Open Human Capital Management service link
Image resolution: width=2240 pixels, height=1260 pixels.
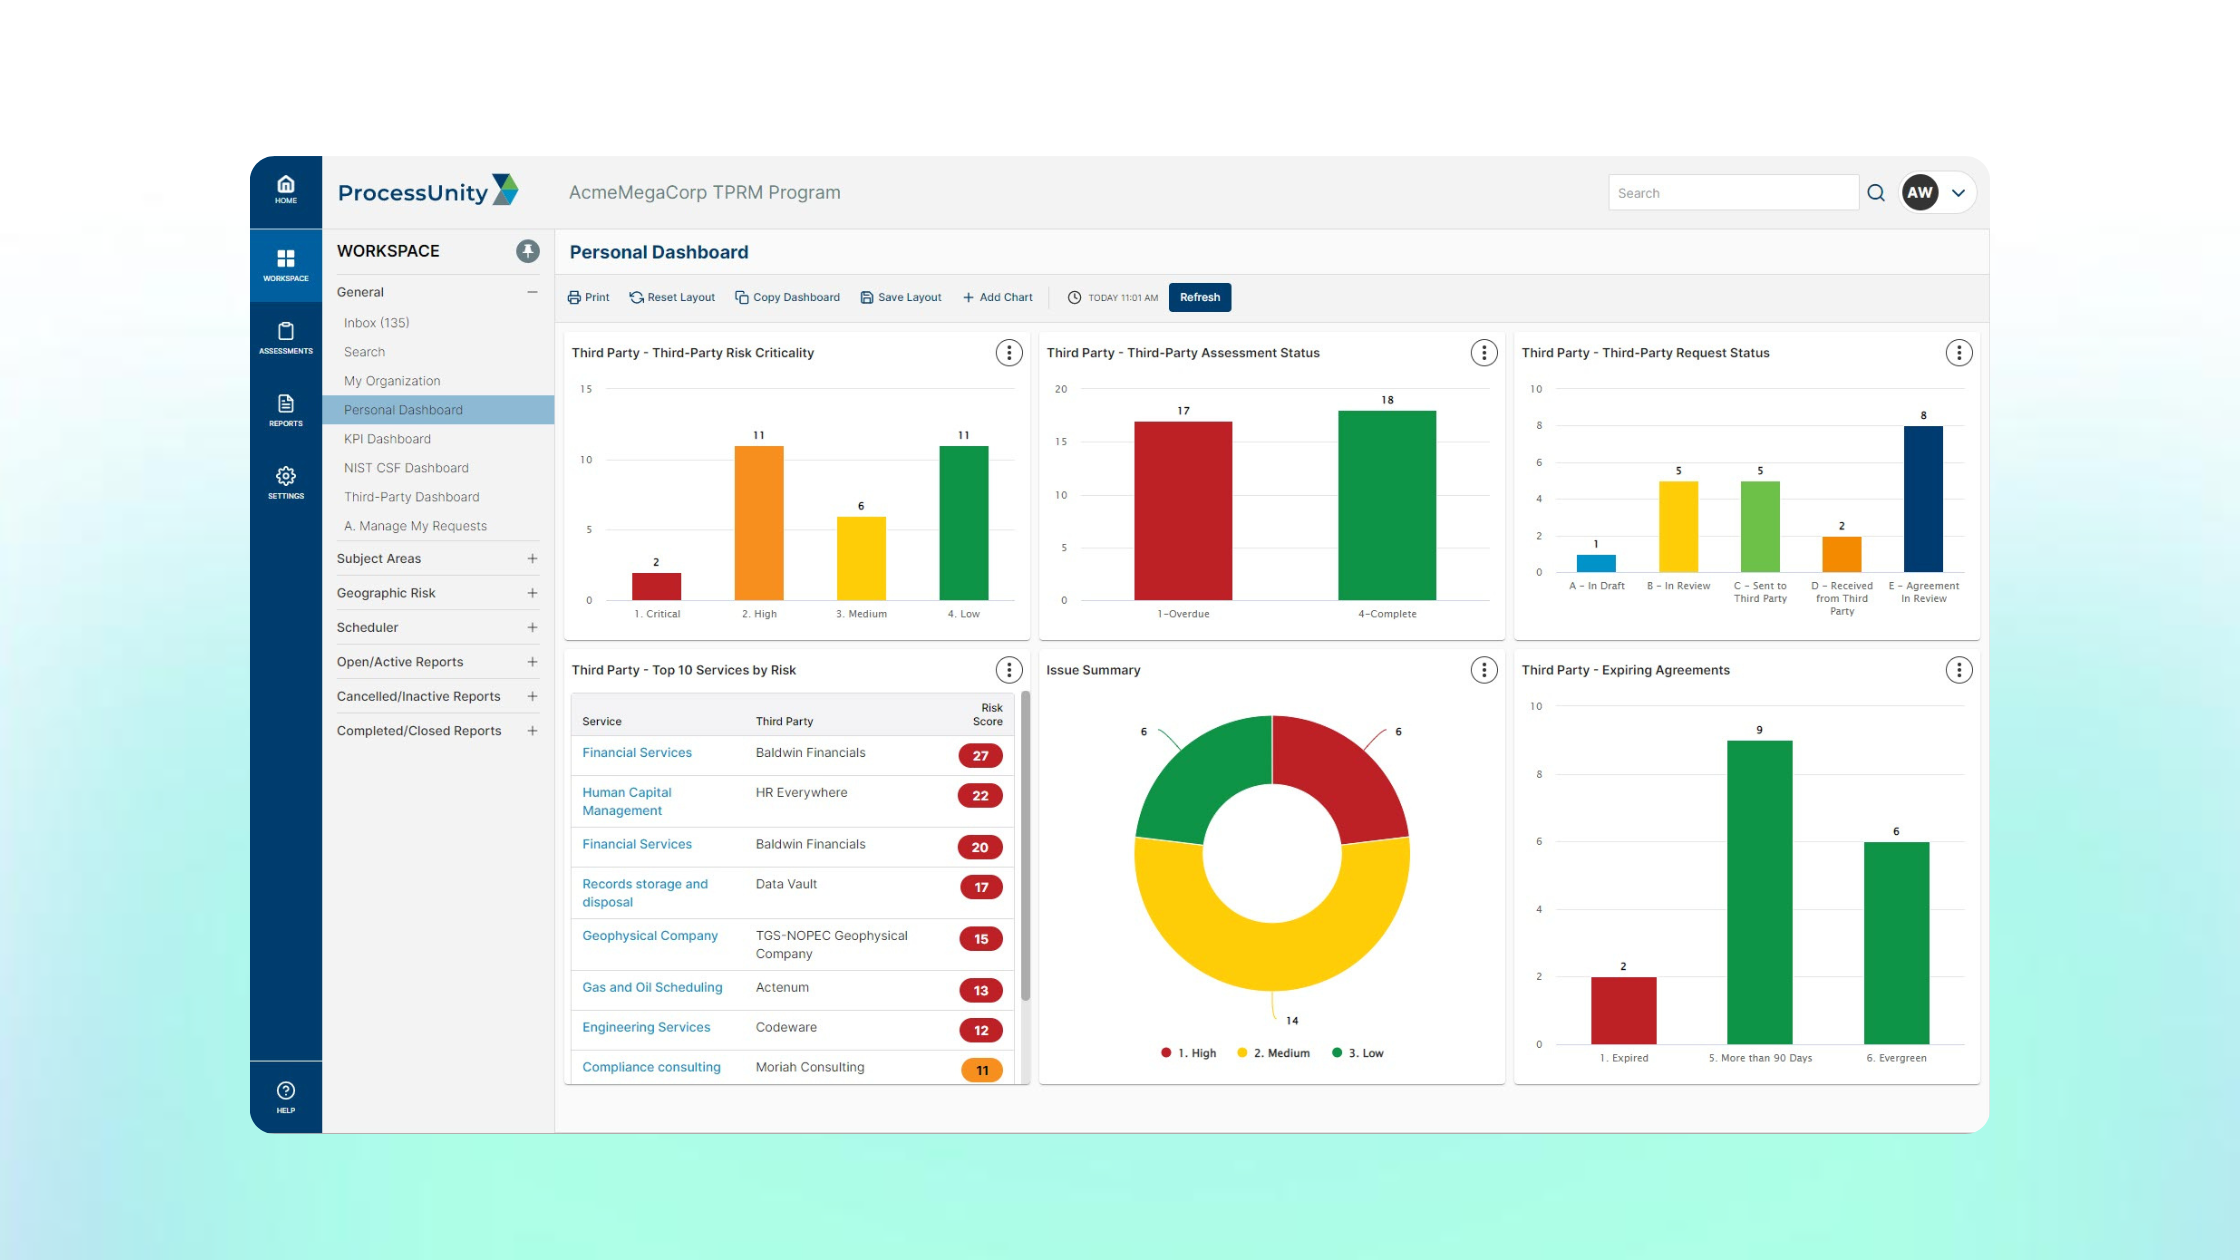(x=627, y=802)
